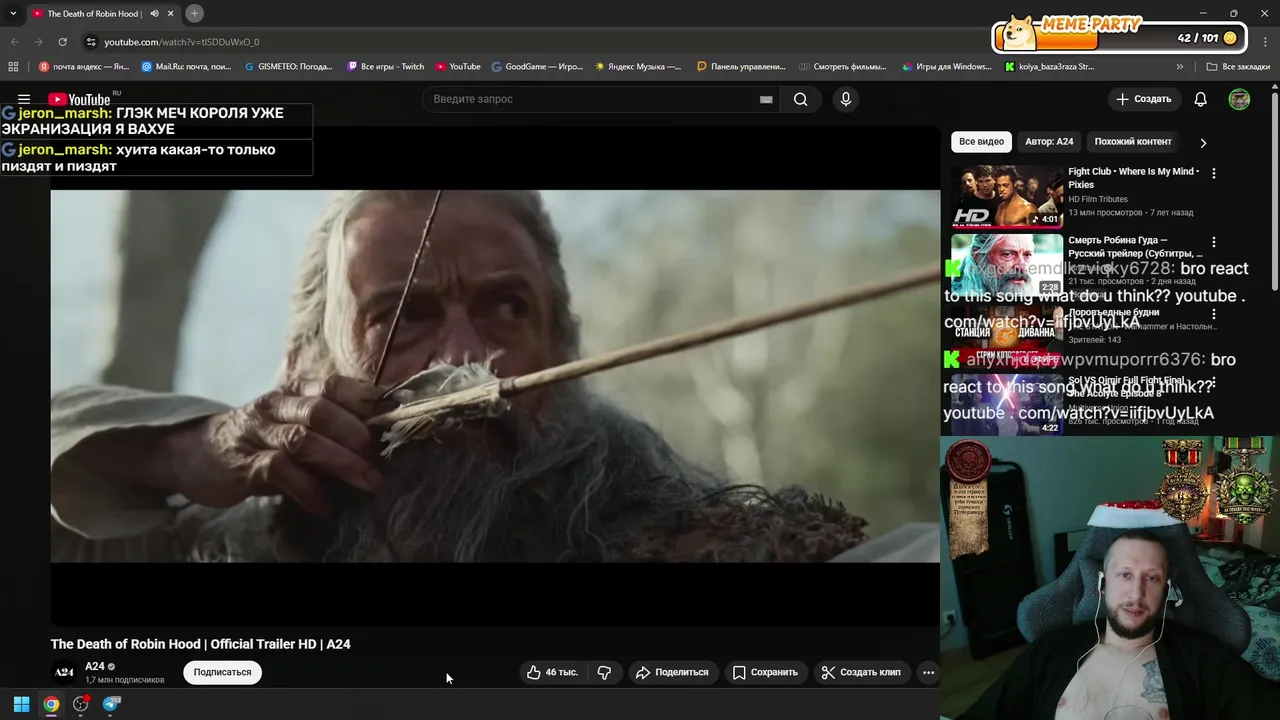Open GoodGame — Игро bookmark

537,67
